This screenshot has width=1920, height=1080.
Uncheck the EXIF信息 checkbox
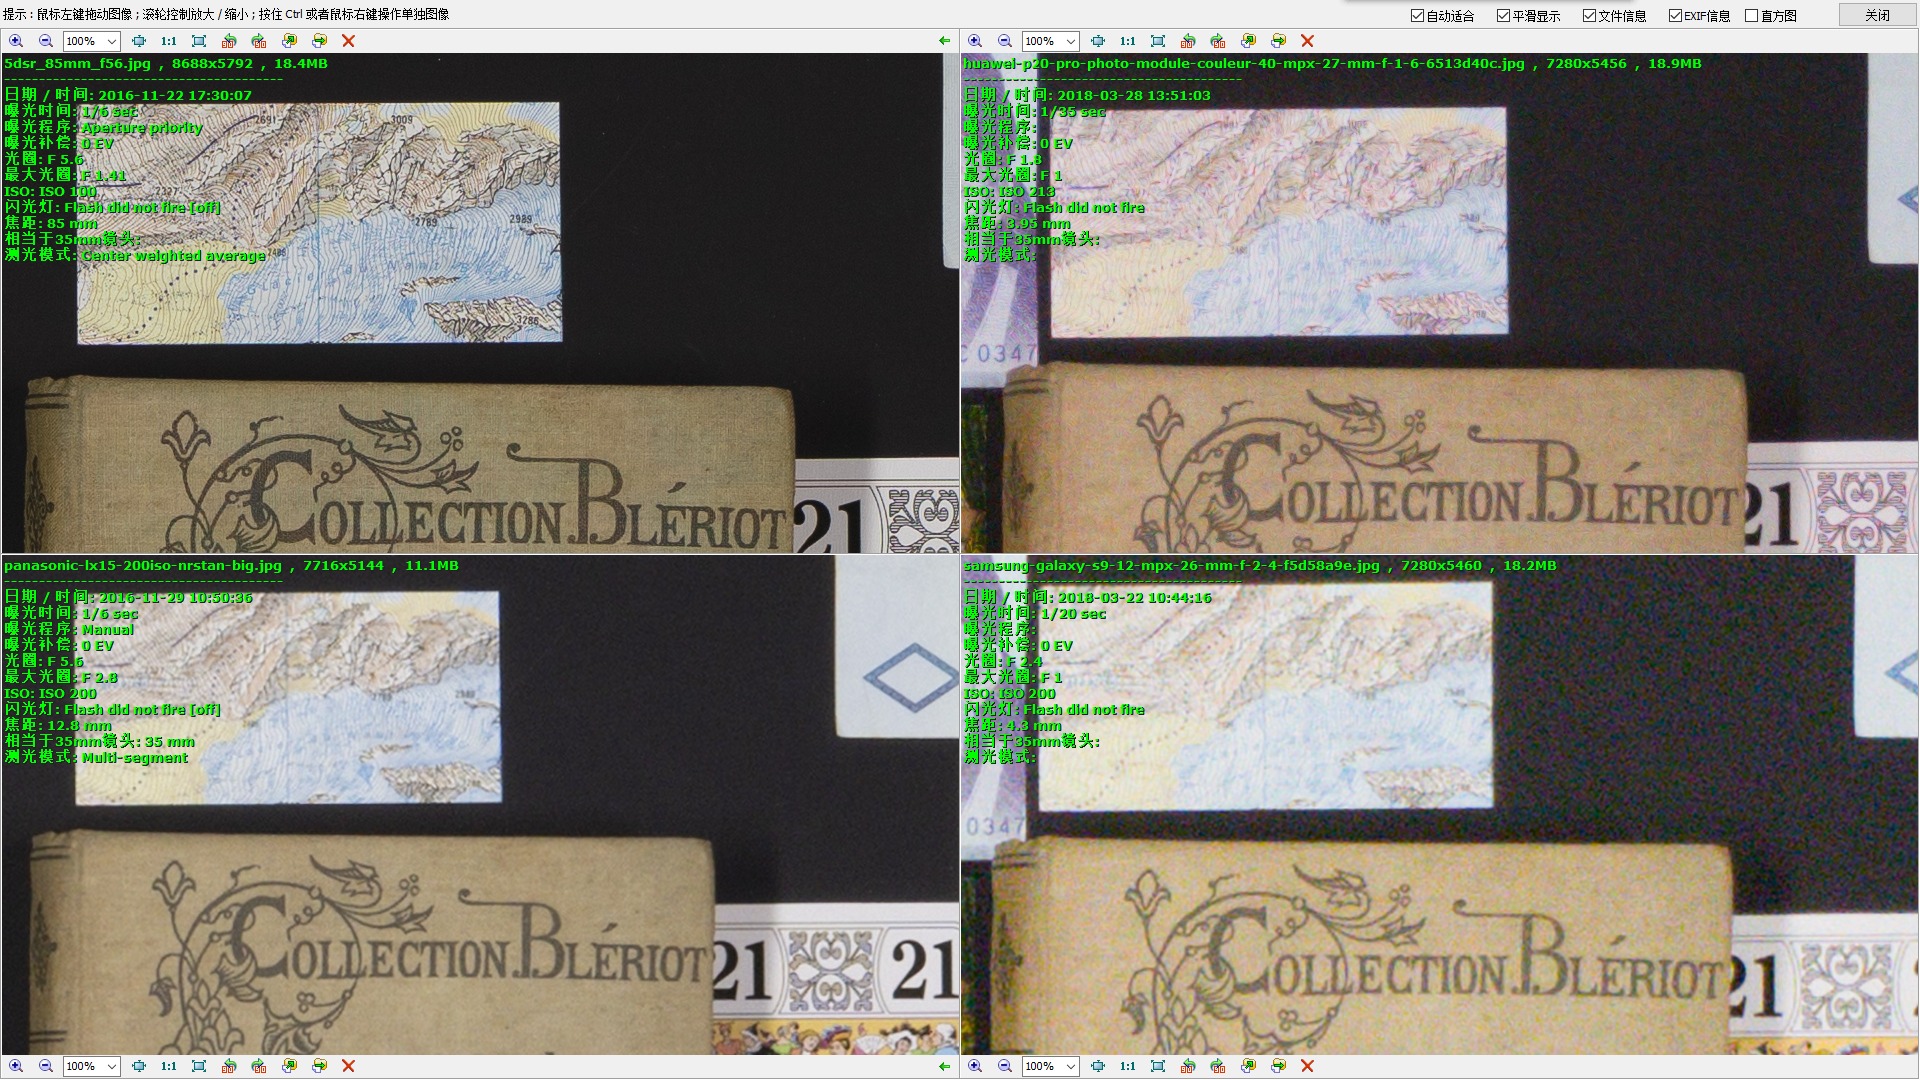point(1675,15)
